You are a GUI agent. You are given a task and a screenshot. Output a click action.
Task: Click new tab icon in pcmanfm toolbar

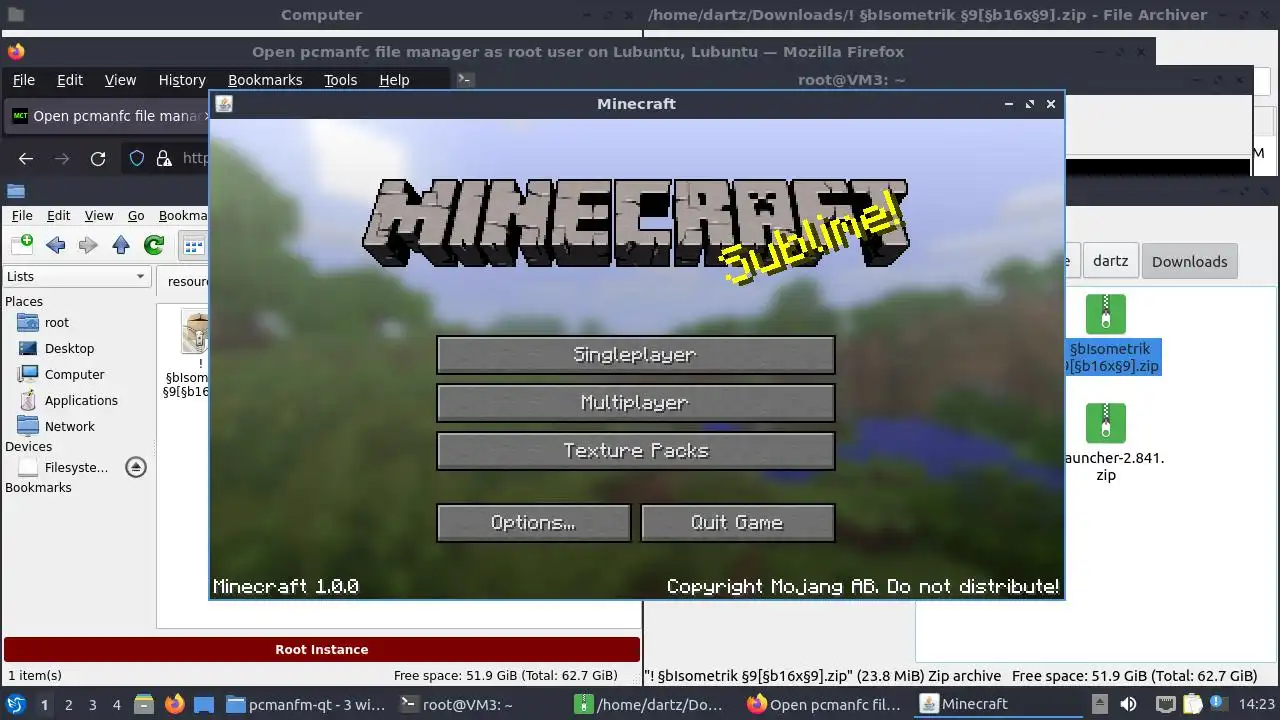[x=22, y=245]
